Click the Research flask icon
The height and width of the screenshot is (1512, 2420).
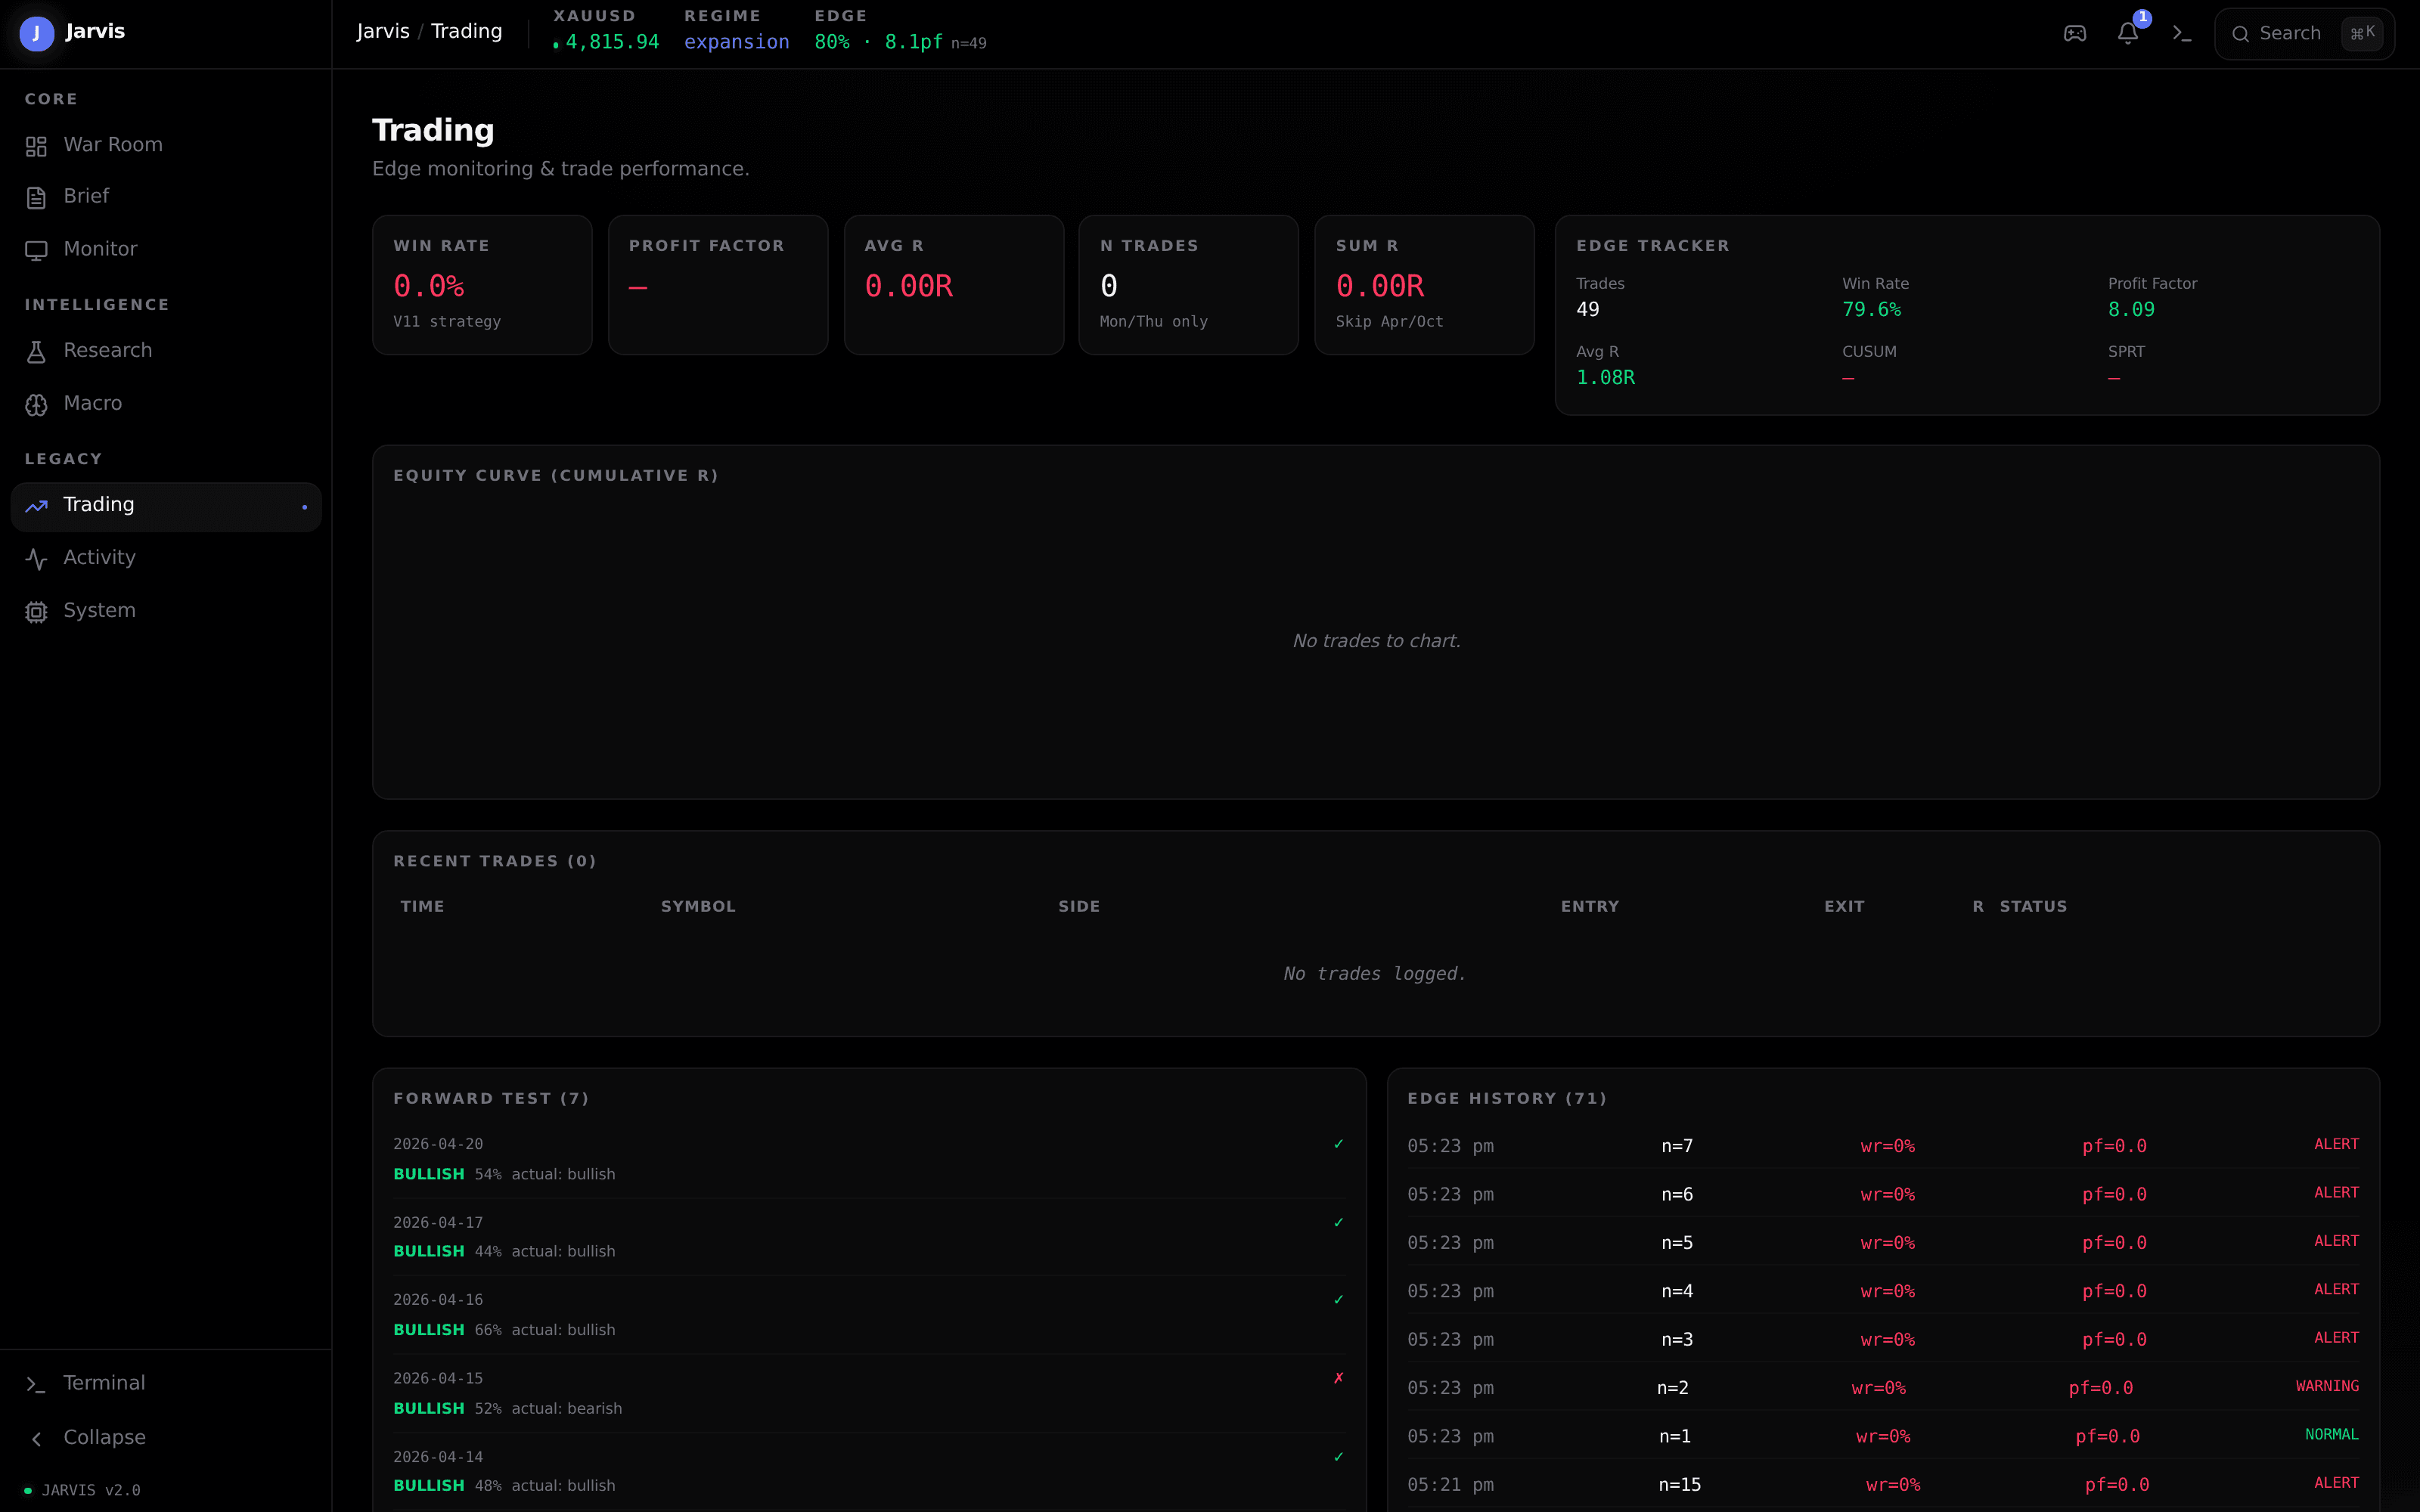(x=36, y=352)
